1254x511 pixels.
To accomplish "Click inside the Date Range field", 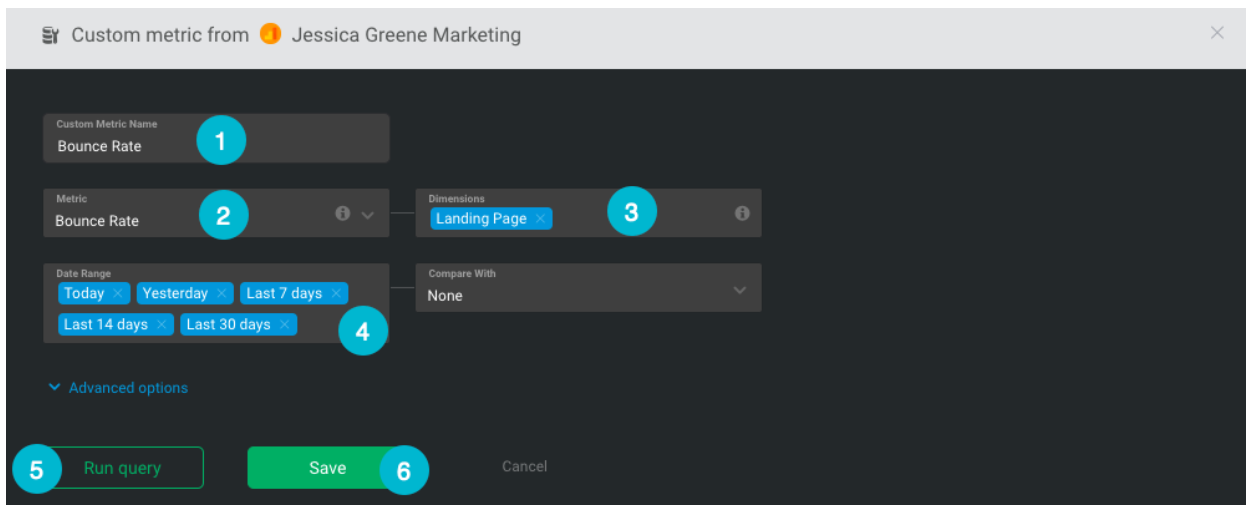I will point(320,324).
